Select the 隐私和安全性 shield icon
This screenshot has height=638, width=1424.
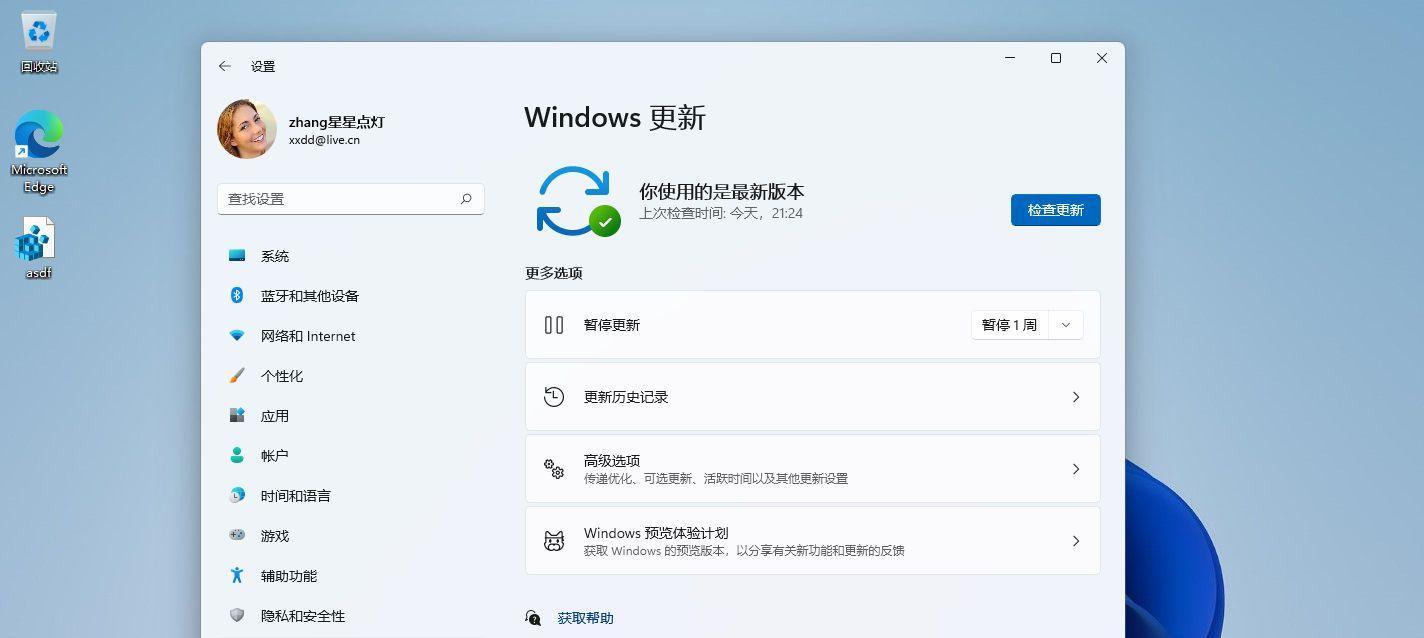(x=237, y=615)
